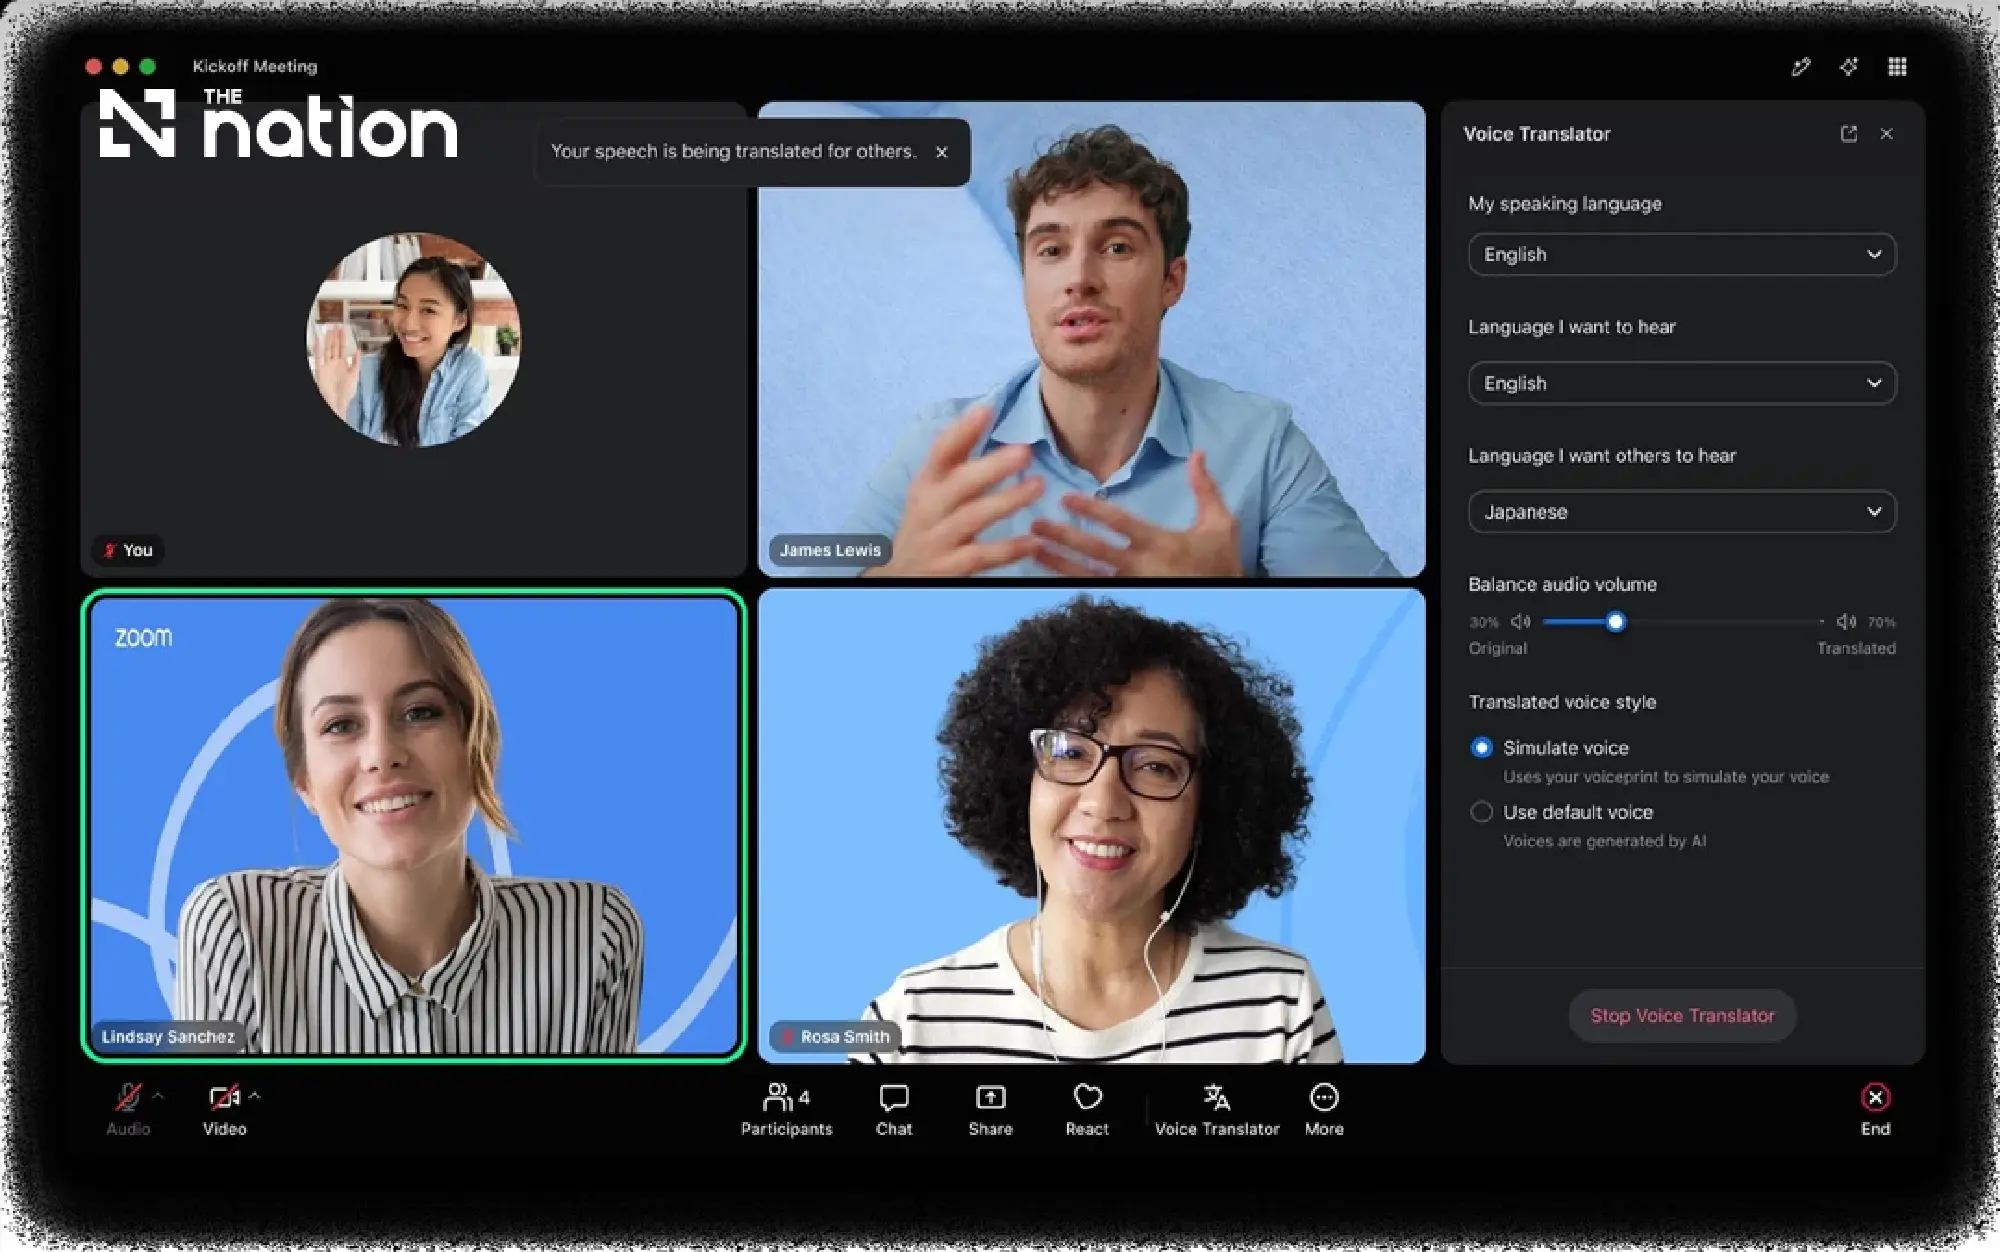Open the grid view layout icon
Image resolution: width=2000 pixels, height=1252 pixels.
click(1897, 67)
